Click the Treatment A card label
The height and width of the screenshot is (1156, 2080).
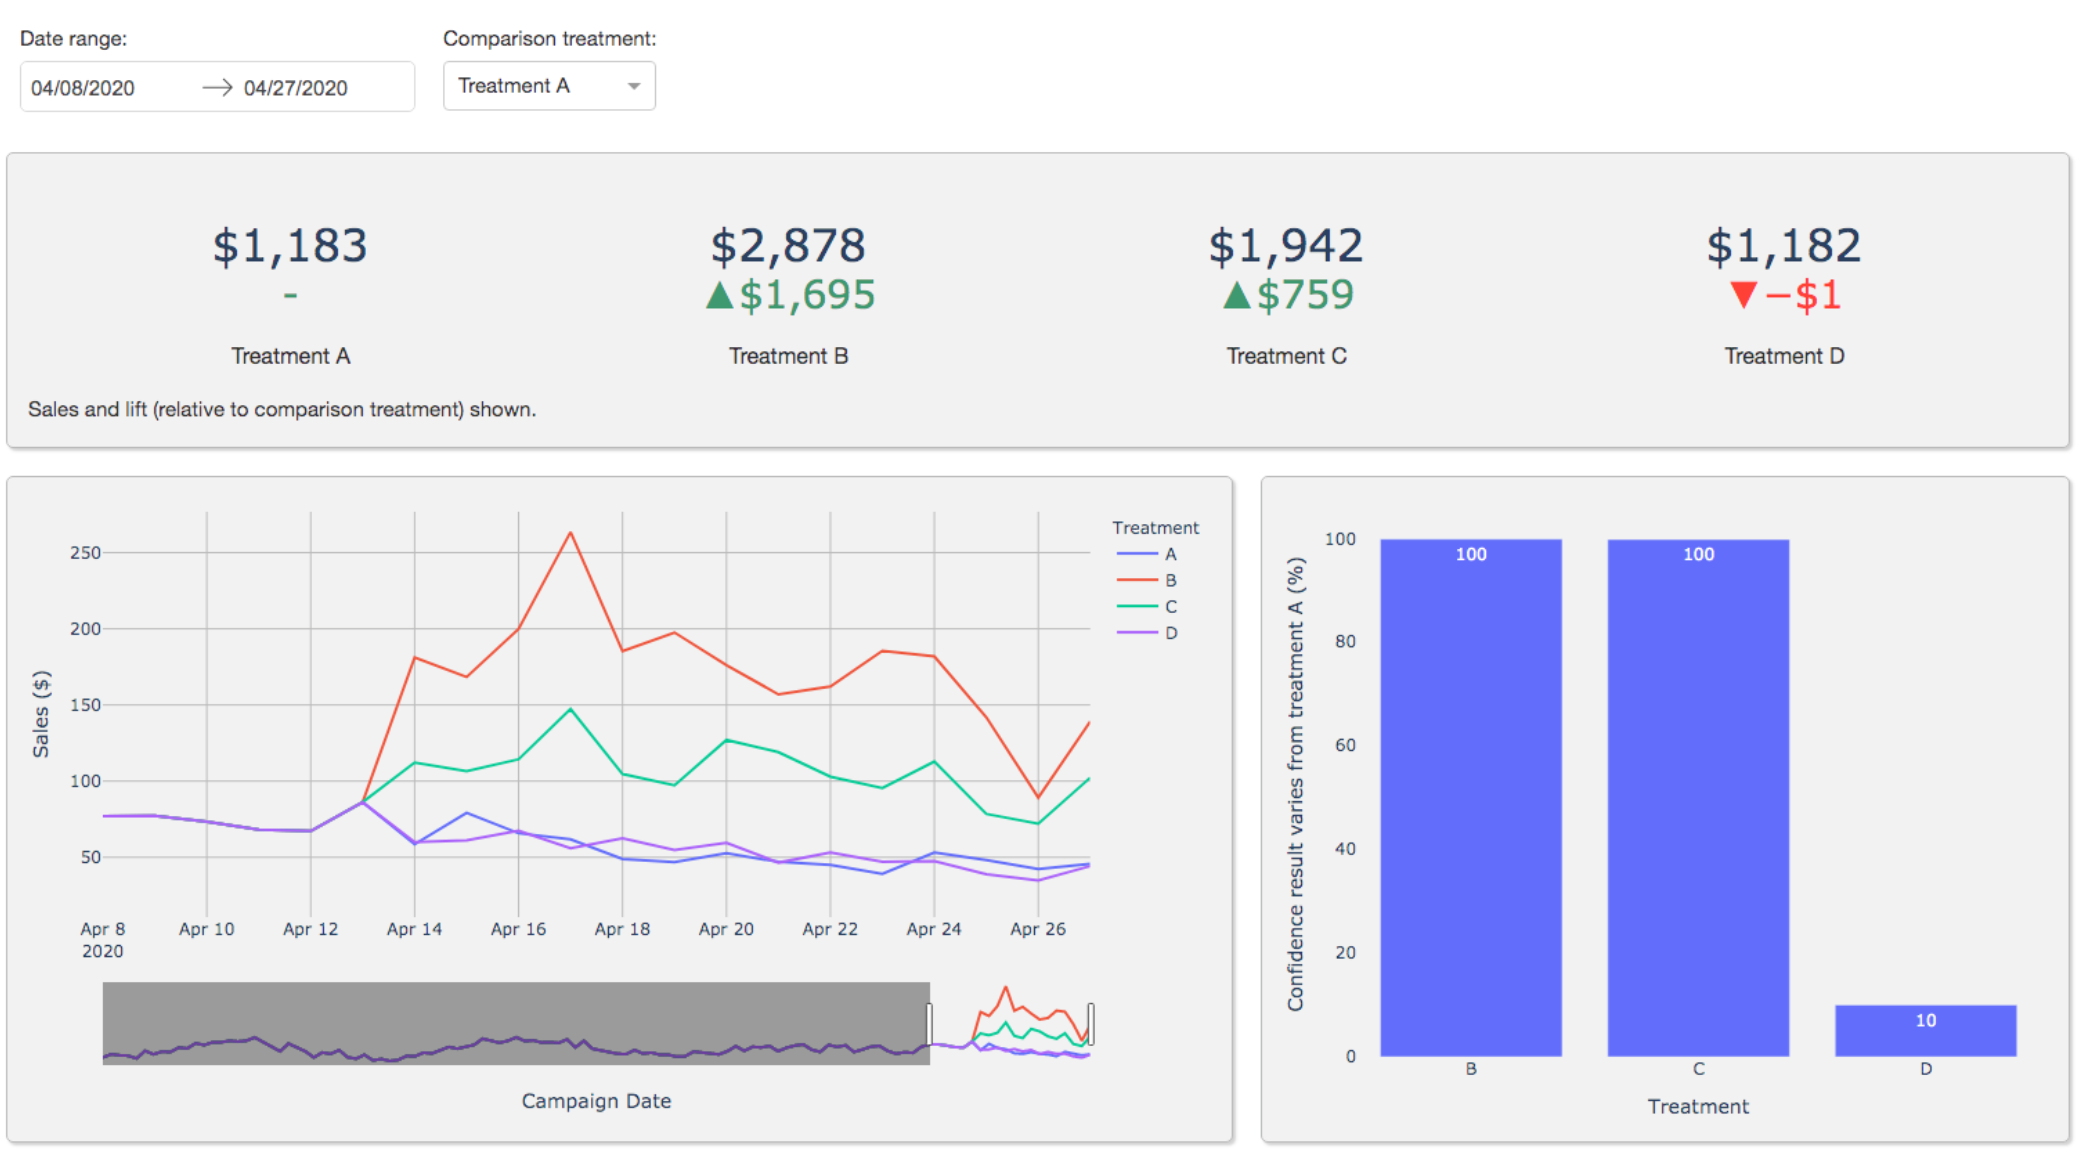(x=290, y=356)
